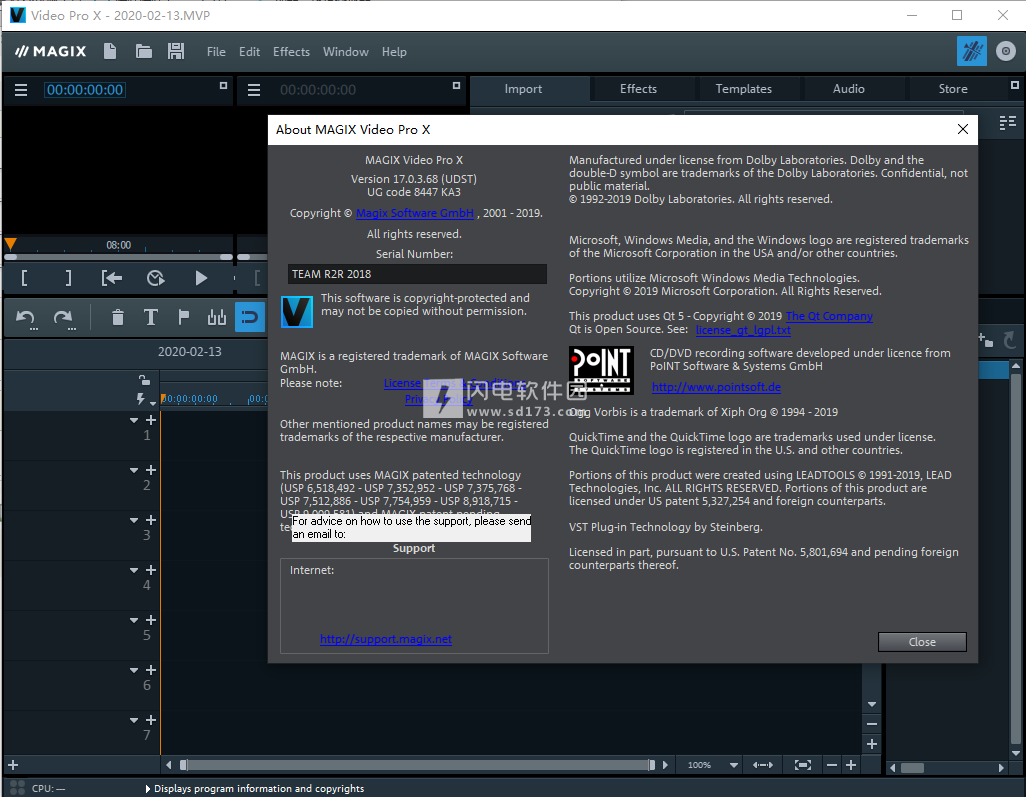Click the round disc icon in the top right

coord(1006,51)
